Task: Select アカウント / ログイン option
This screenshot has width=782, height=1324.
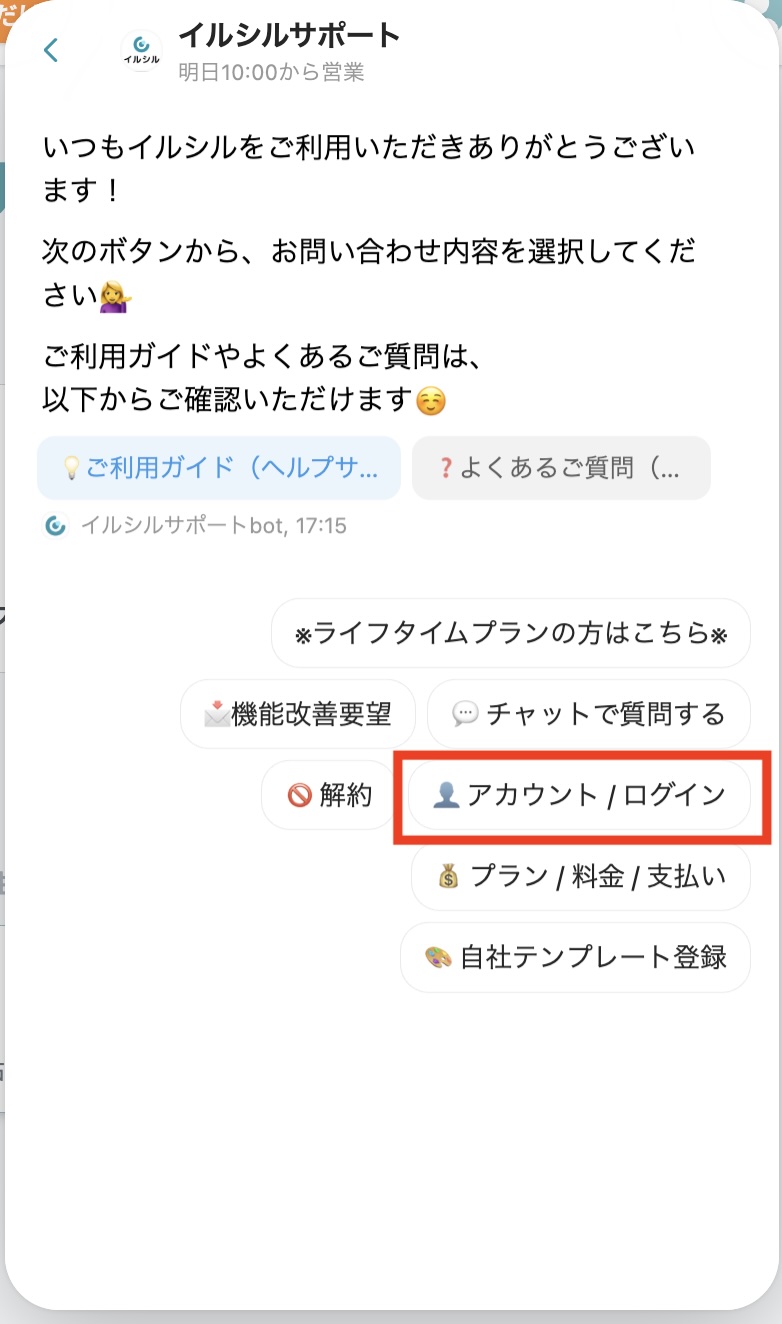Action: [x=579, y=796]
